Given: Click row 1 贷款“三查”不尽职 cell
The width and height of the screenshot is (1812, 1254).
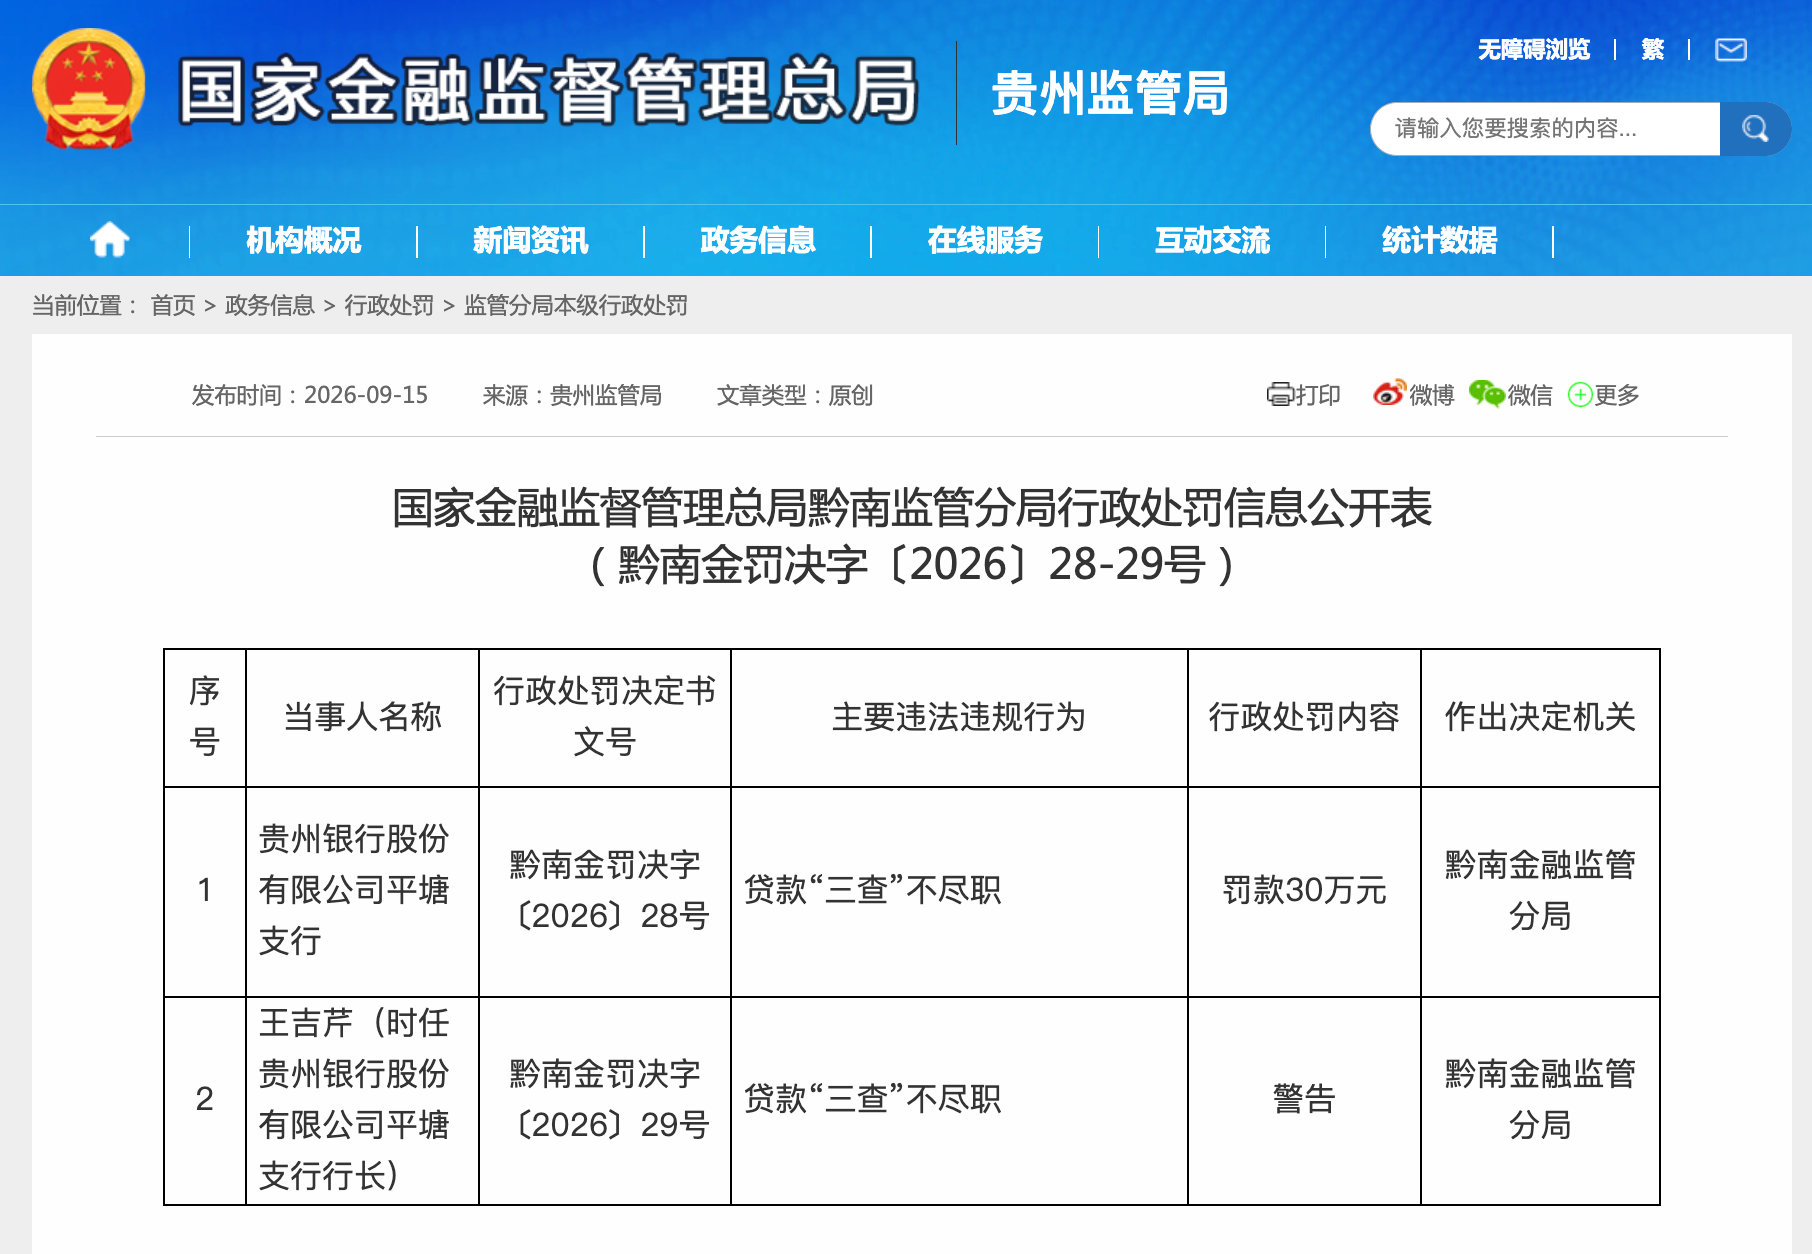Looking at the screenshot, I should (x=959, y=890).
